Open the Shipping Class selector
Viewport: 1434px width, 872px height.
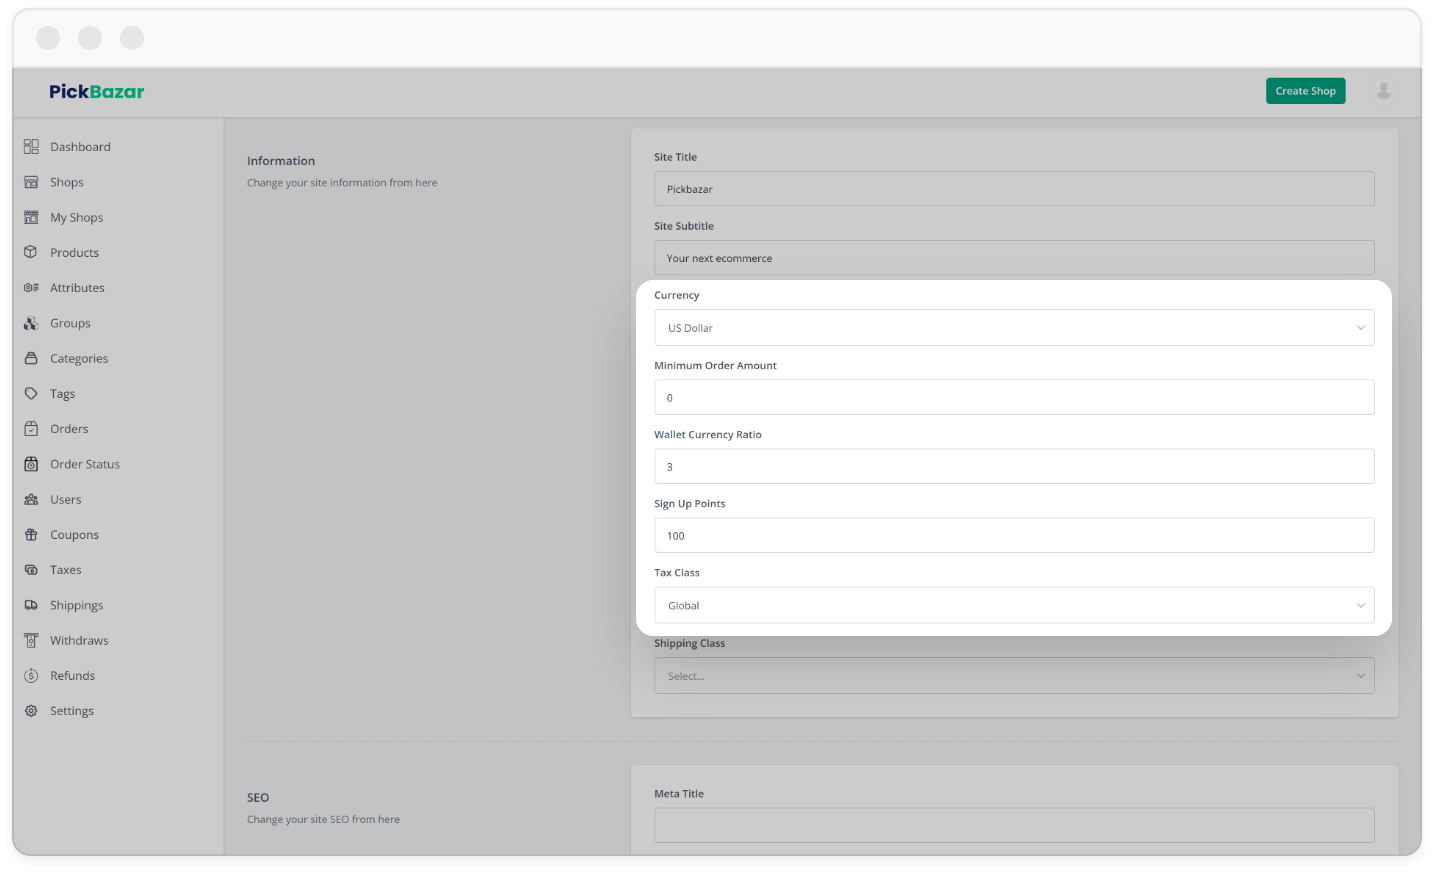(x=1014, y=675)
